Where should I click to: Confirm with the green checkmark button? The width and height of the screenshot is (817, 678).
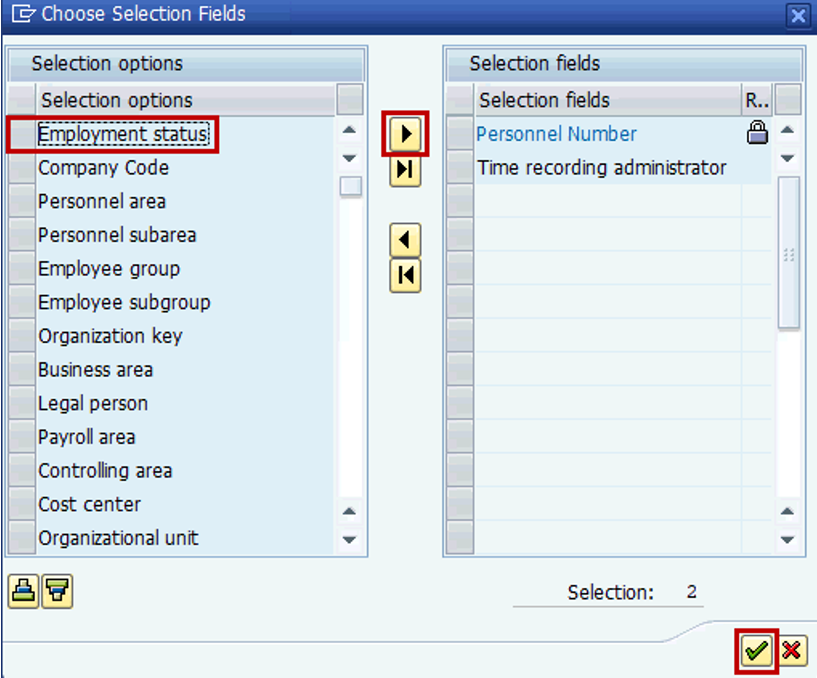[757, 652]
